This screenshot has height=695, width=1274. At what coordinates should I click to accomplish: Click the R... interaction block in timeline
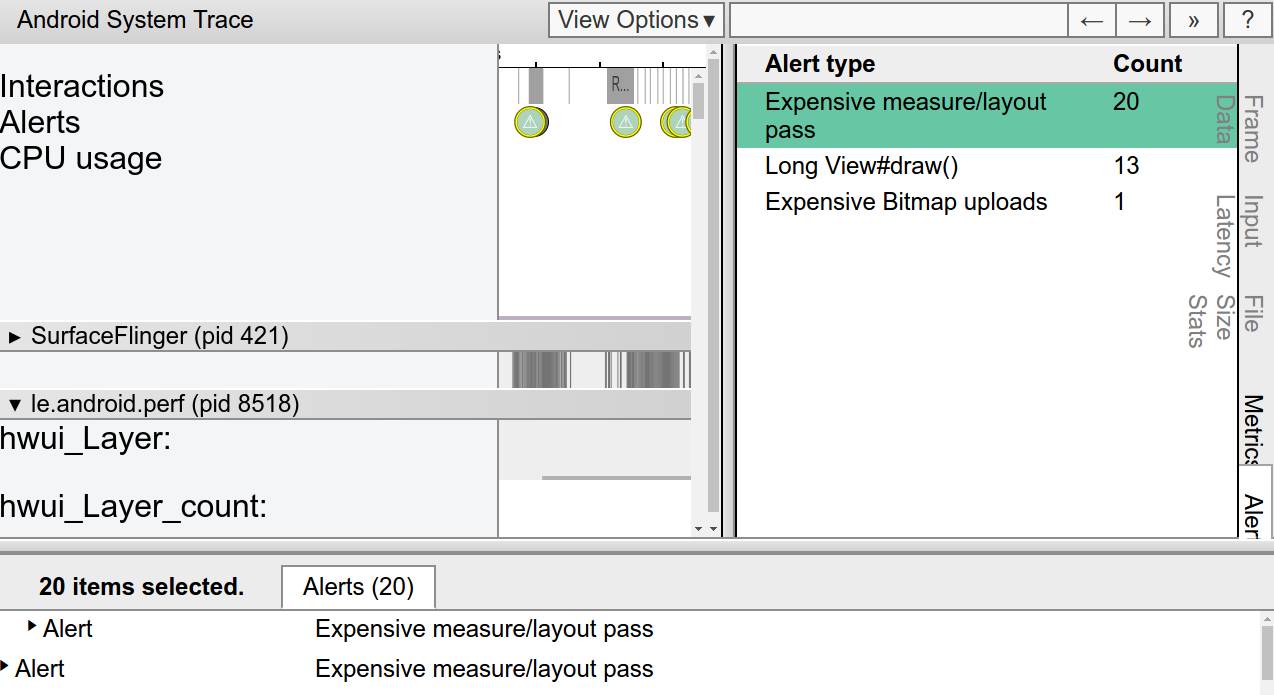(x=621, y=85)
